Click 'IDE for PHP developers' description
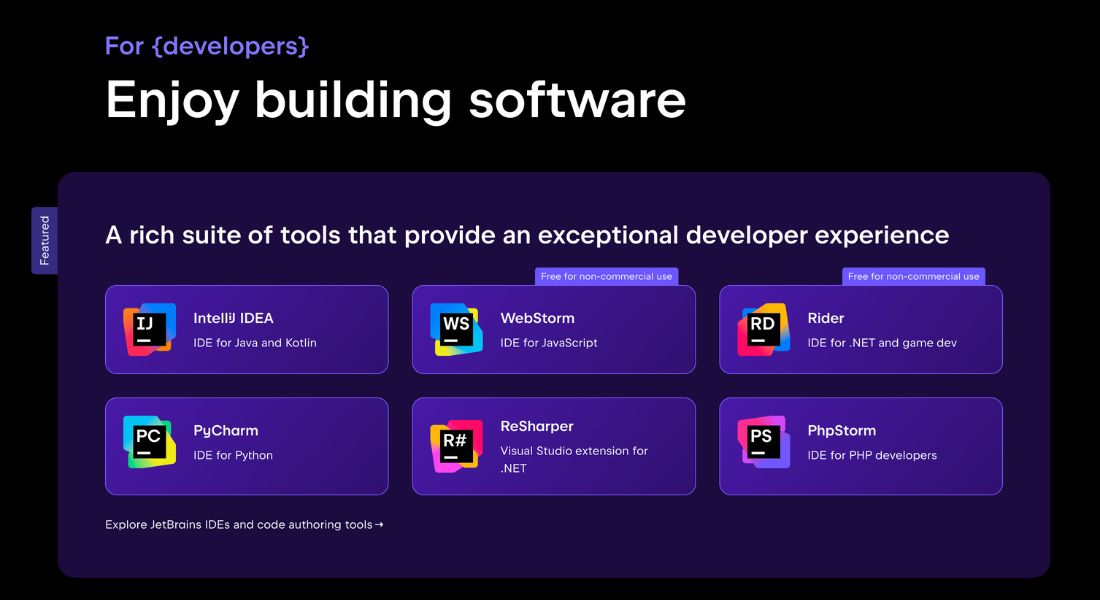Screen dimensions: 1100x600 (872, 455)
